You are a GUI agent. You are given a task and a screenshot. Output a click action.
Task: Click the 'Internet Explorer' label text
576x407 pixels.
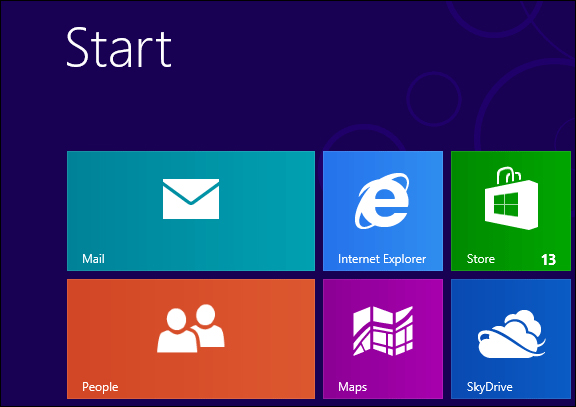[x=382, y=259]
